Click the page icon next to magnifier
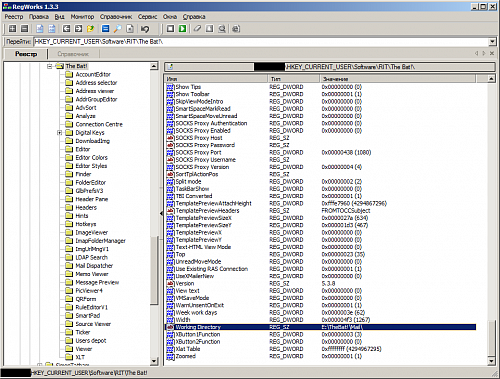The height and width of the screenshot is (379, 500). [x=130, y=29]
